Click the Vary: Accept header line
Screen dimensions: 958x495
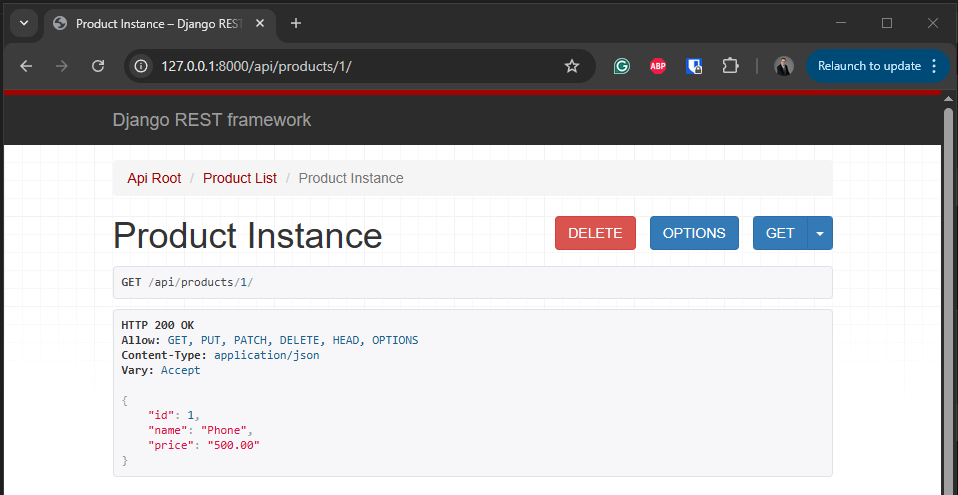[161, 370]
